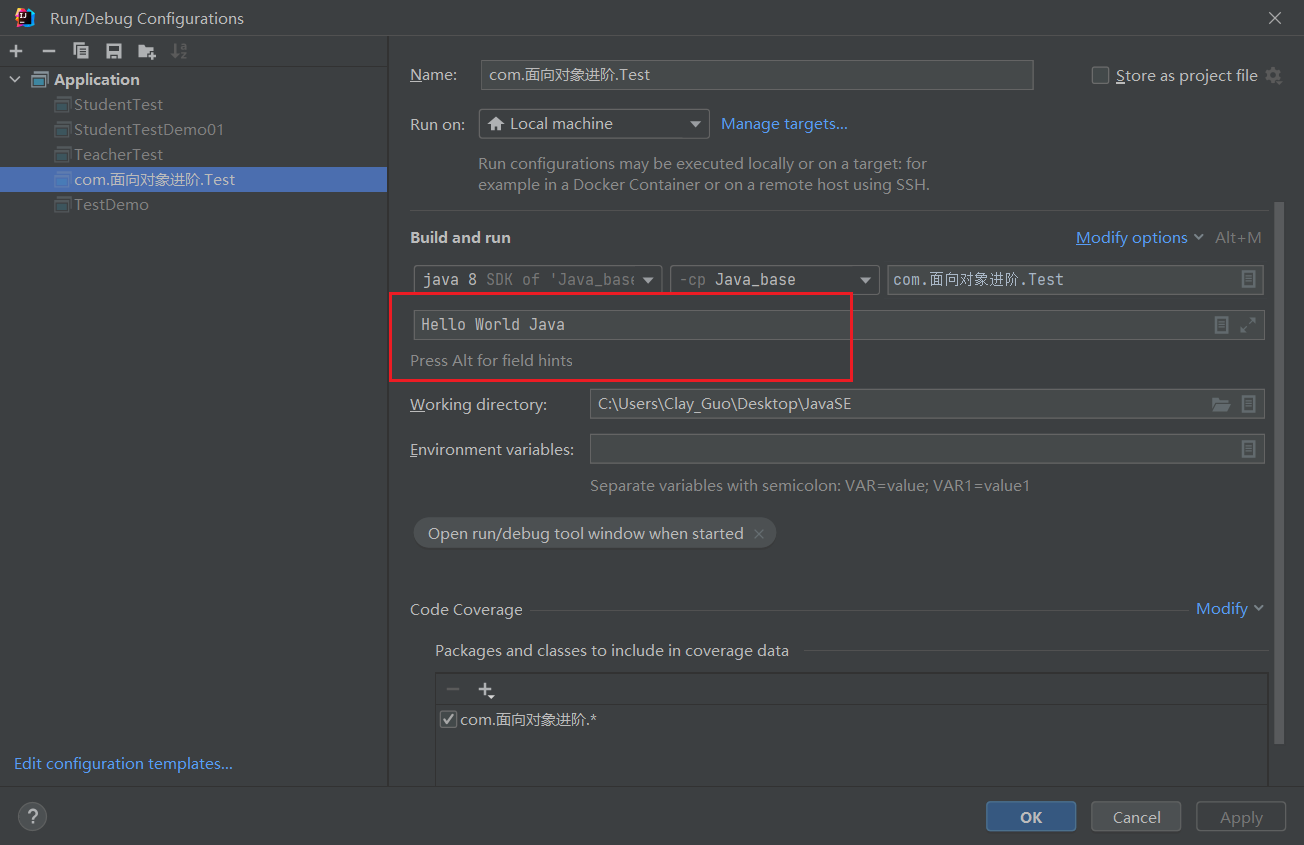Screen dimensions: 1304x845
Task: Open the -cp Java_base classpath dropdown
Action: pos(774,280)
